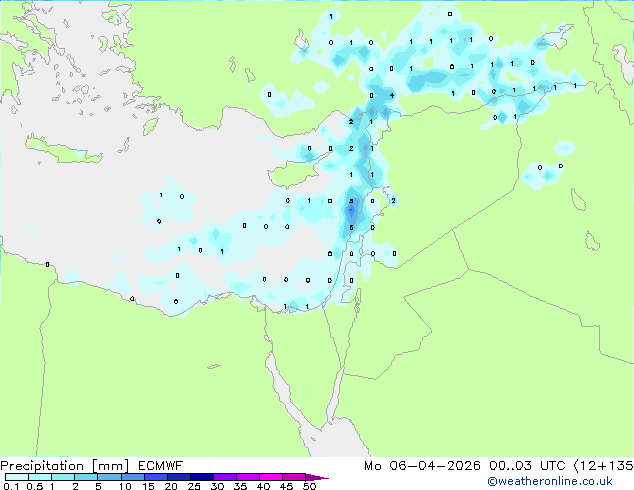Select the 30–35 mm purple legend swatch
The height and width of the screenshot is (490, 634).
(x=224, y=477)
